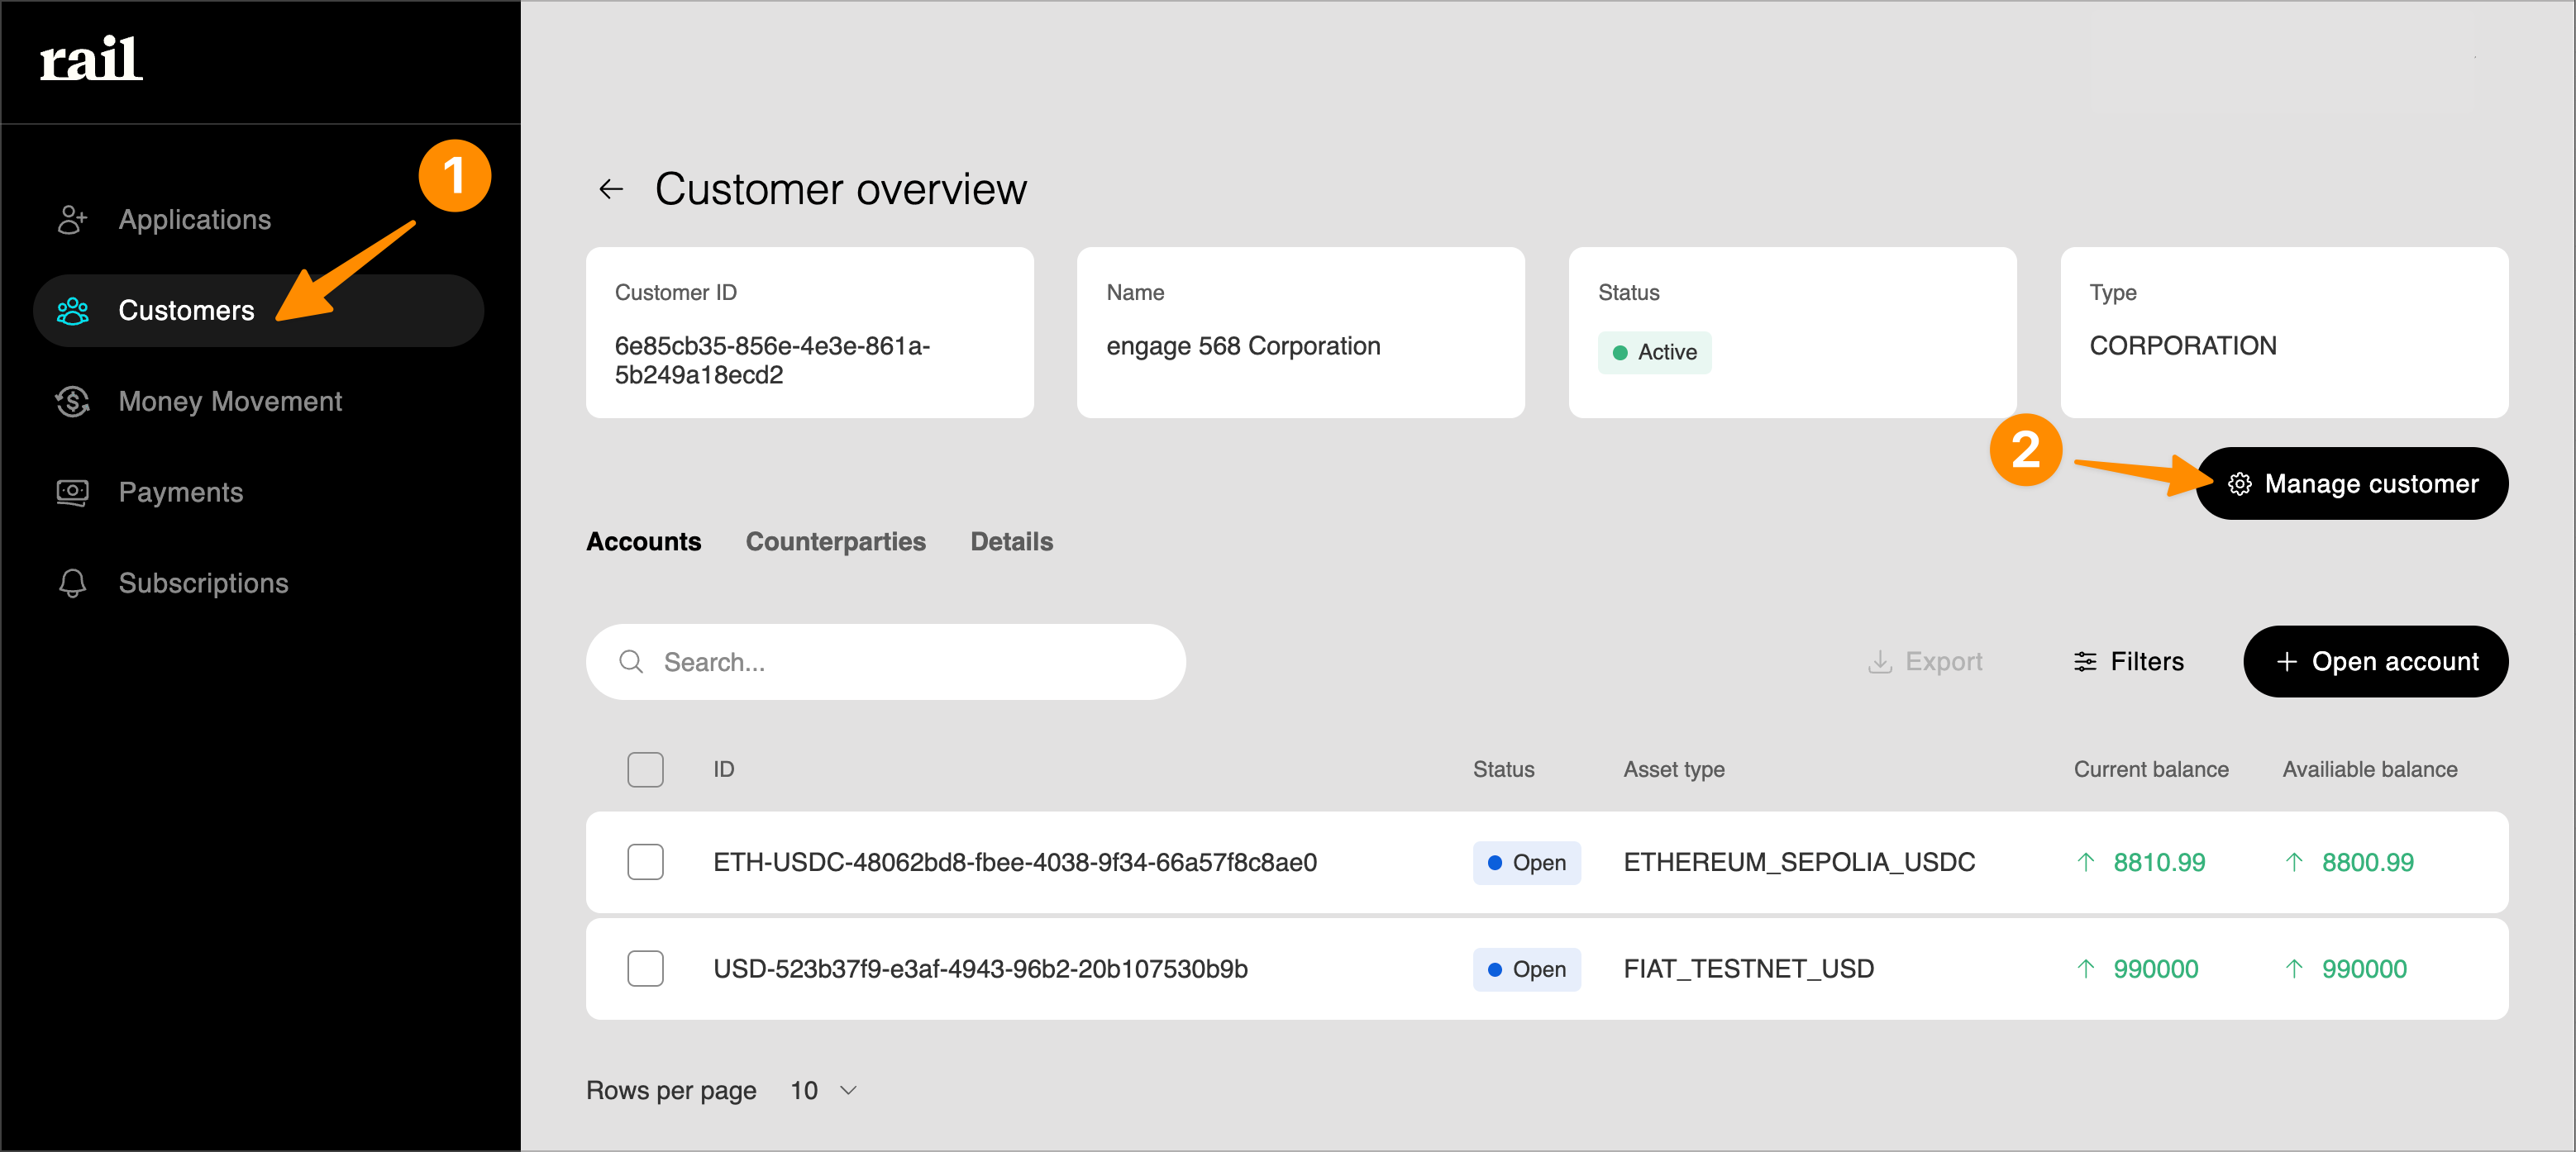Click the gear icon in Manage customer
The width and height of the screenshot is (2576, 1152).
coord(2239,484)
